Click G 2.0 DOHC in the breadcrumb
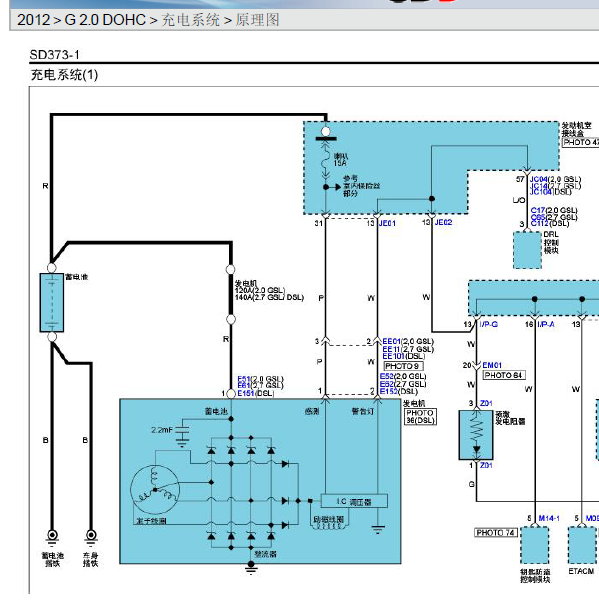The image size is (599, 601). tap(105, 20)
